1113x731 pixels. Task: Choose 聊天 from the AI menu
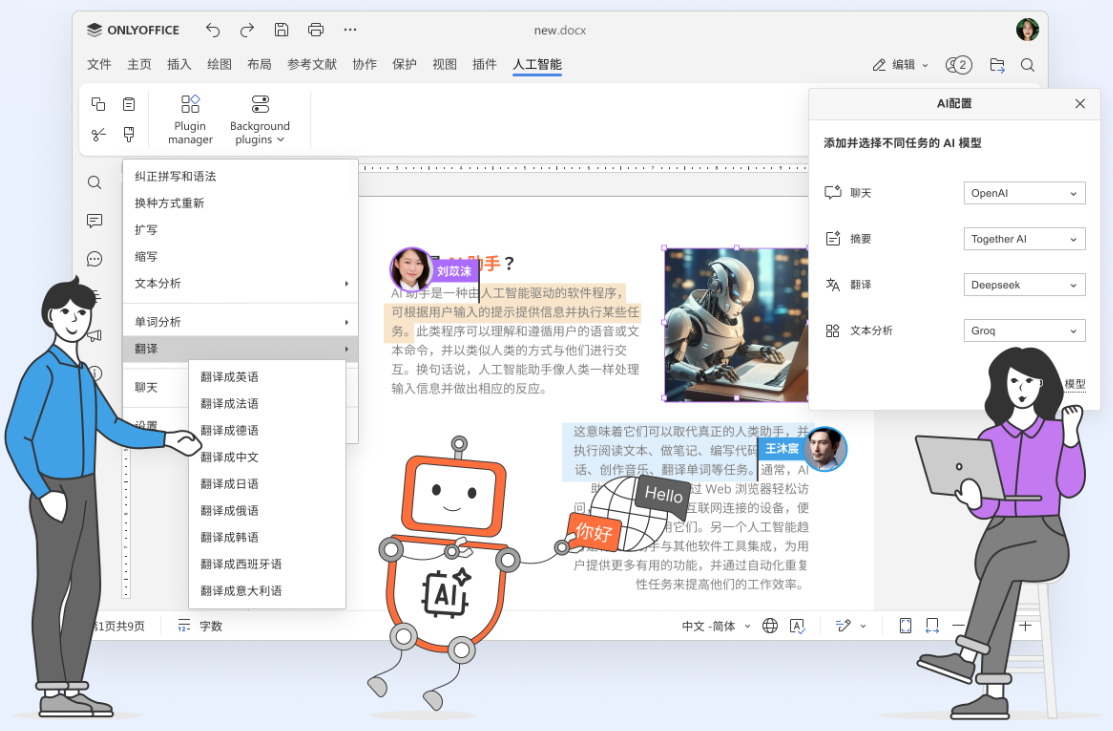[146, 388]
